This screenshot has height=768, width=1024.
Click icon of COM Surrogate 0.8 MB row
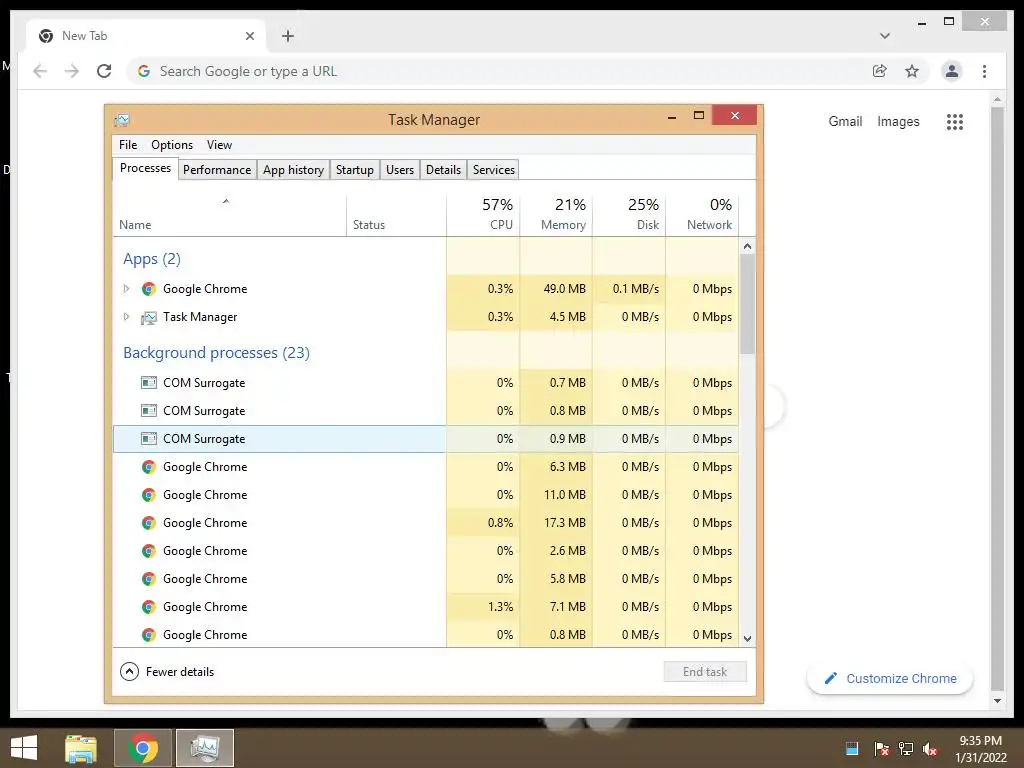coord(149,411)
